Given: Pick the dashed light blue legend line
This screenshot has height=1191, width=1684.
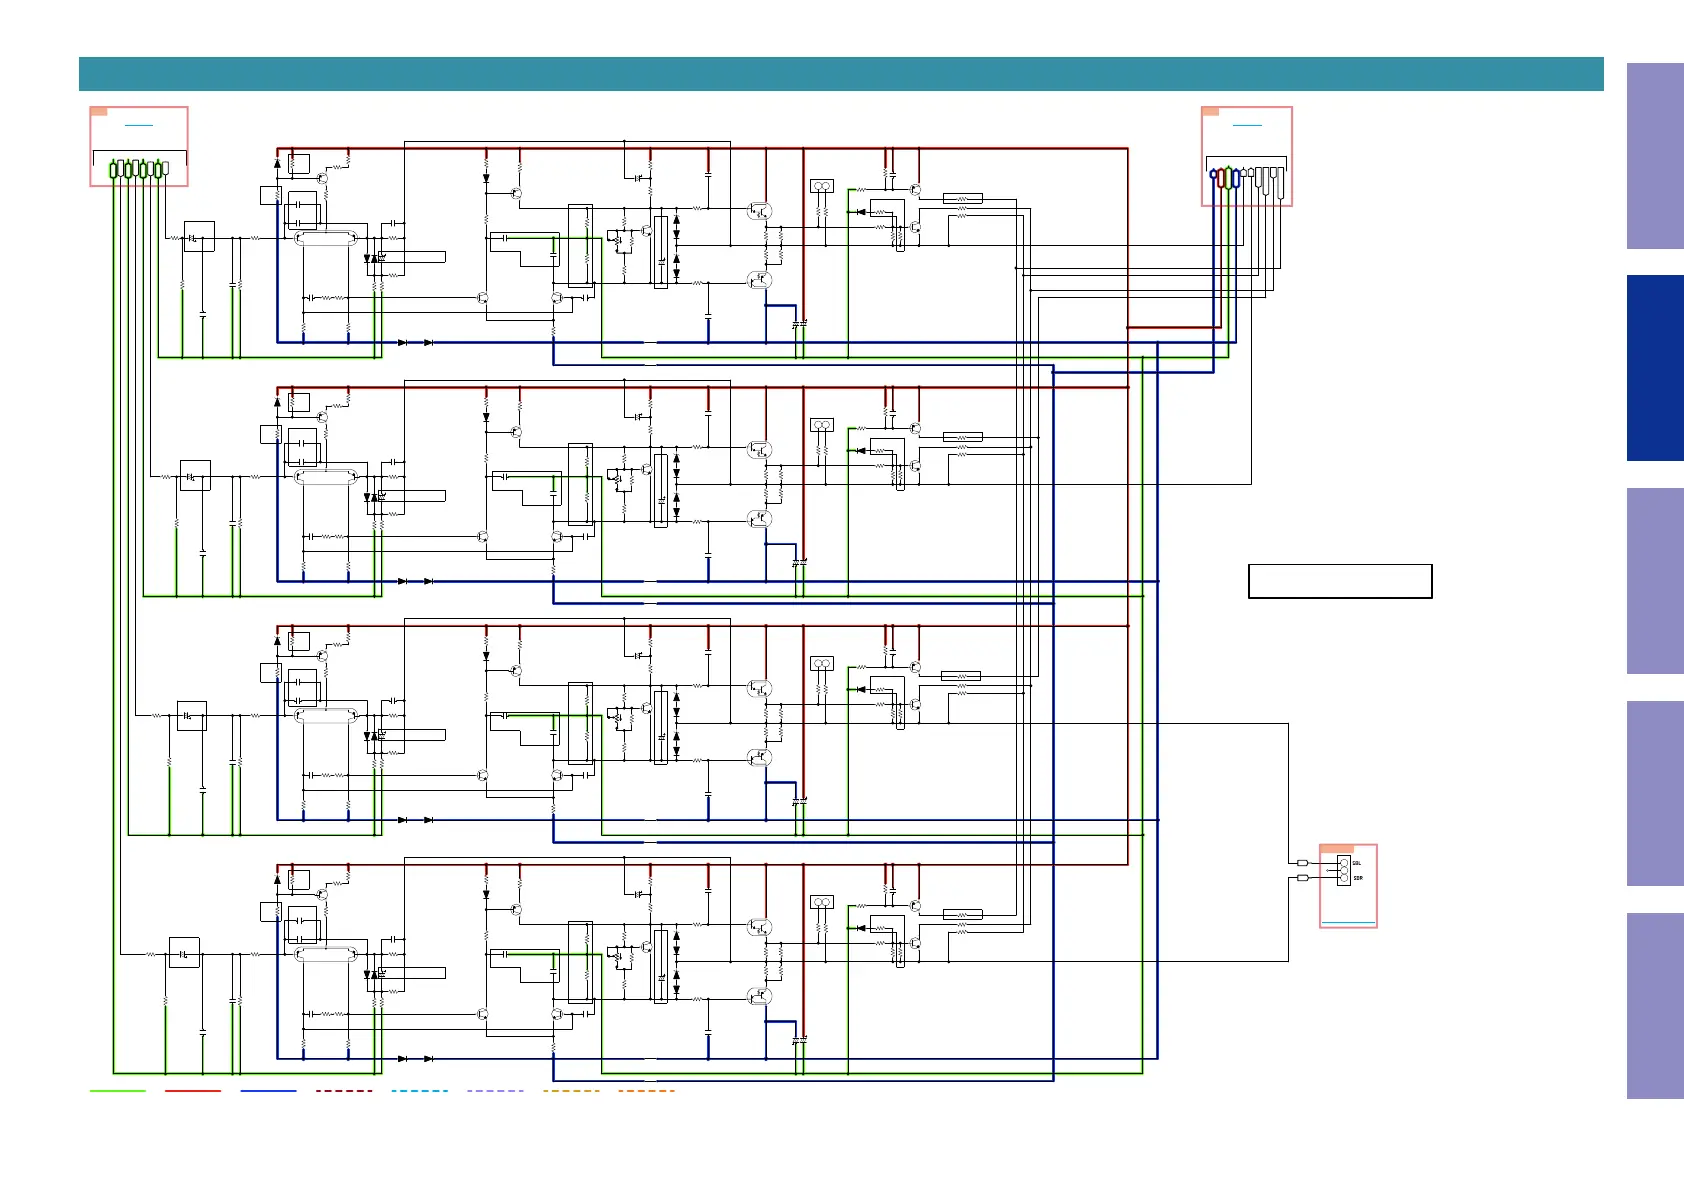Looking at the screenshot, I should pyautogui.click(x=420, y=1091).
